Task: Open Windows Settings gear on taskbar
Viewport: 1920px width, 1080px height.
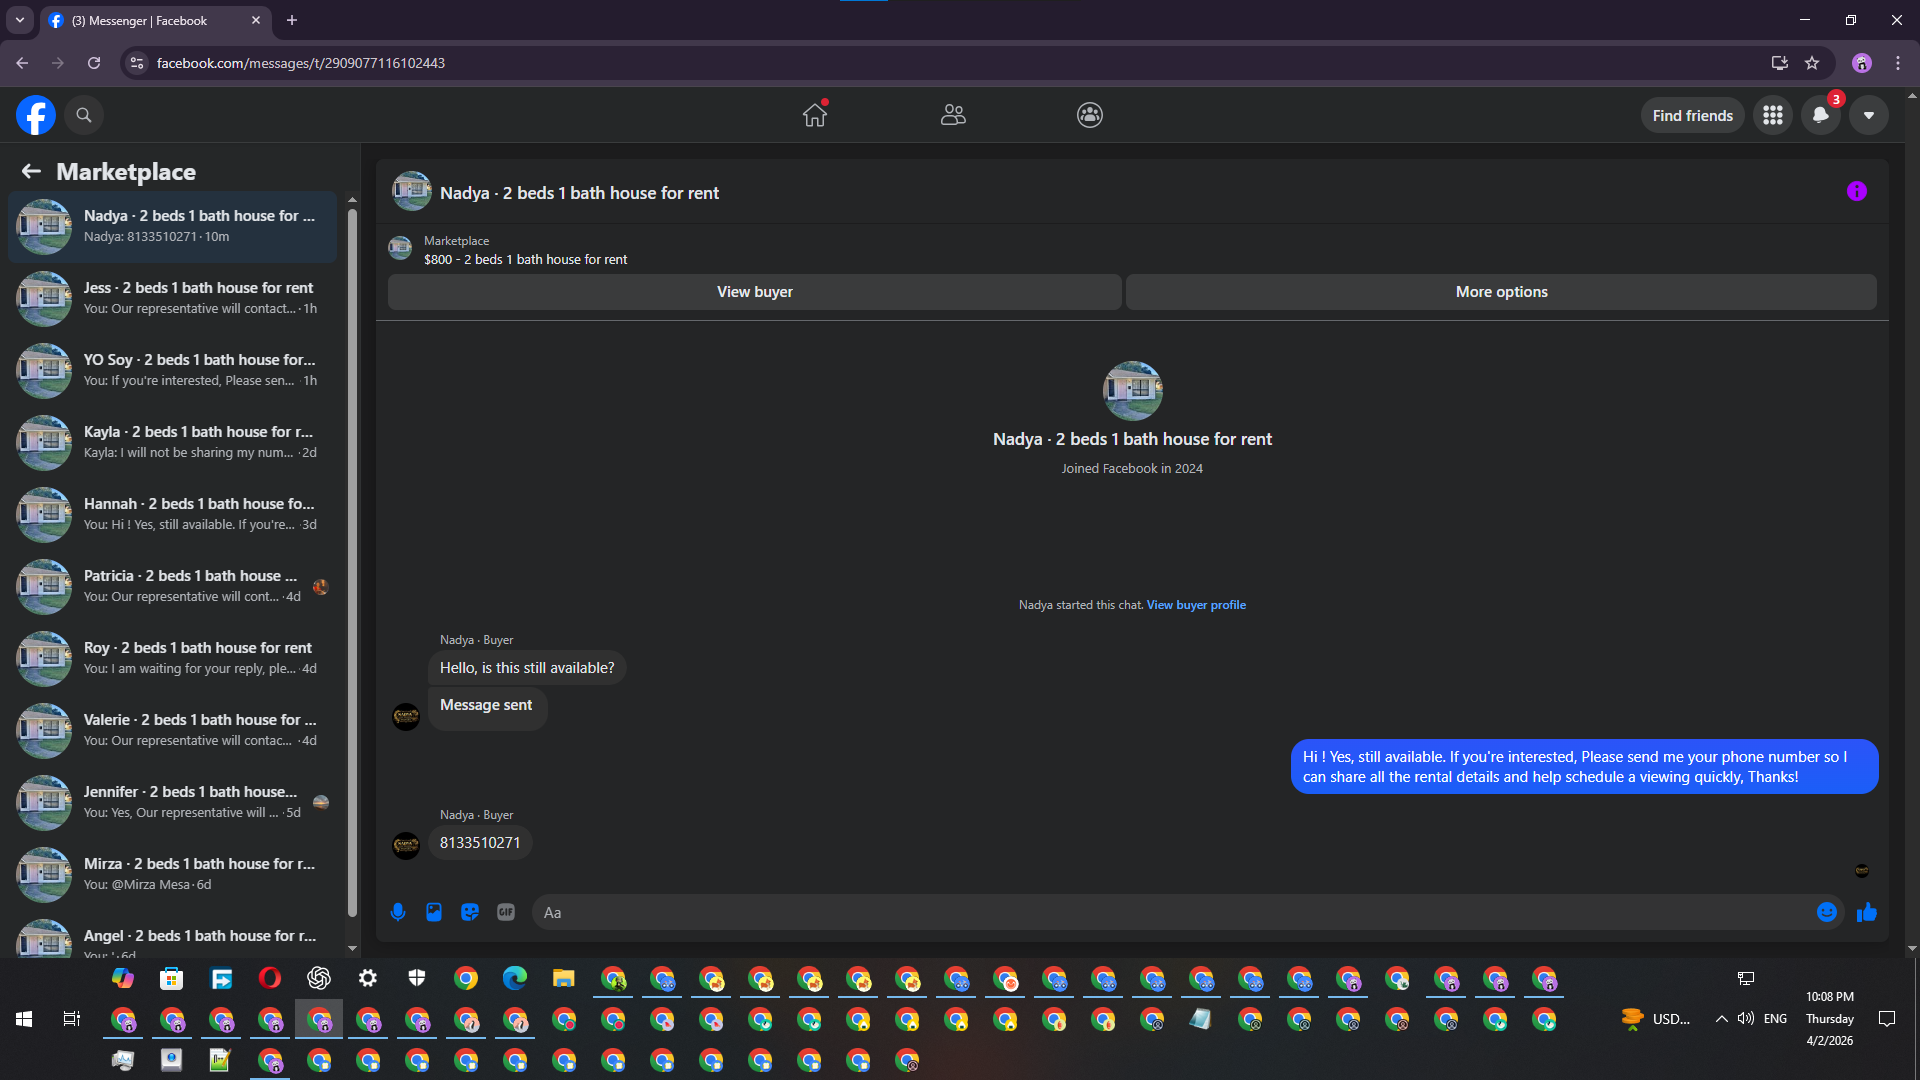Action: 368,978
